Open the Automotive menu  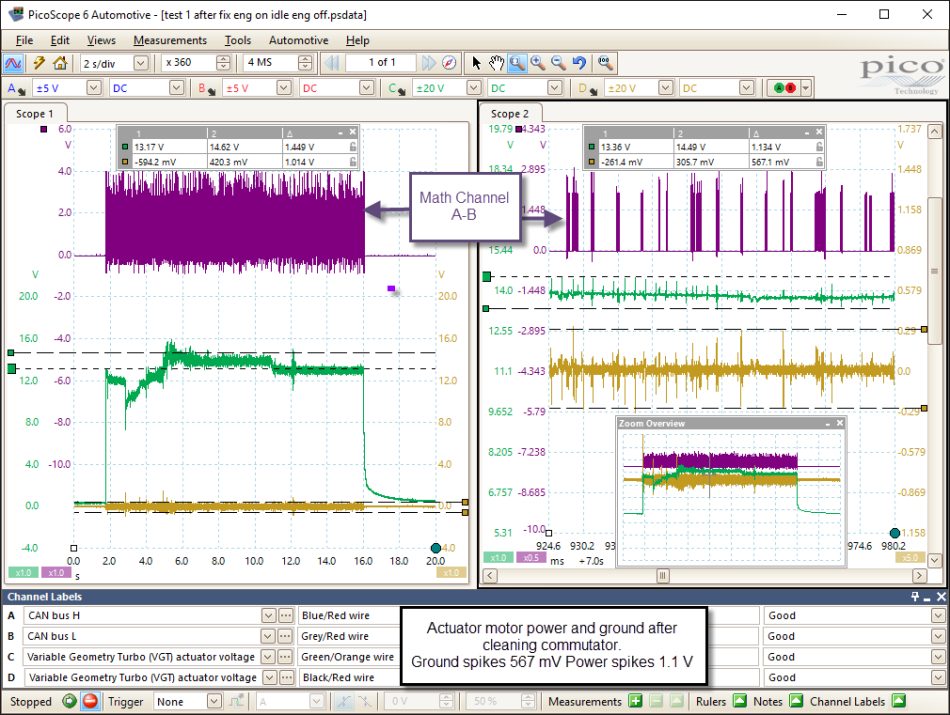pos(298,40)
